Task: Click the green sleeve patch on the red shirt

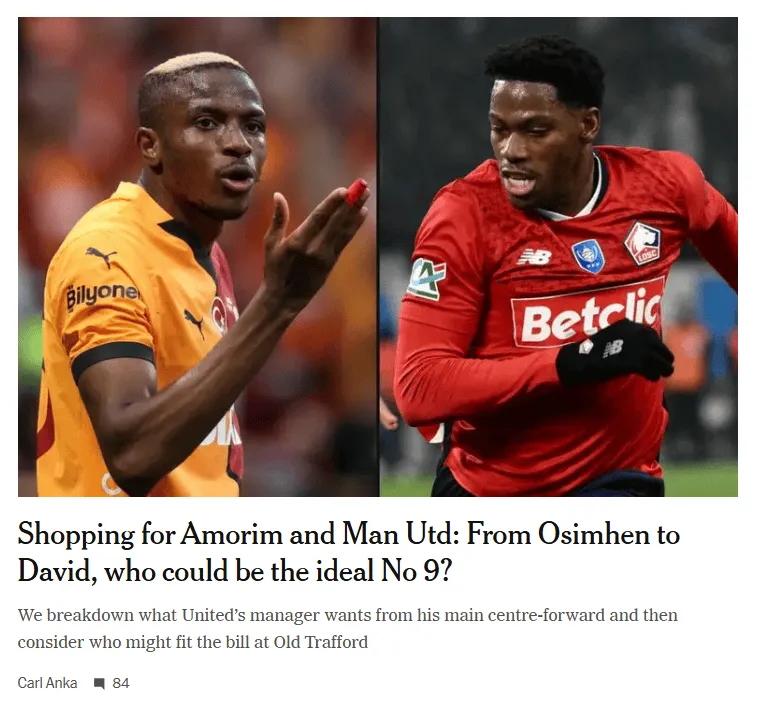Action: 426,279
